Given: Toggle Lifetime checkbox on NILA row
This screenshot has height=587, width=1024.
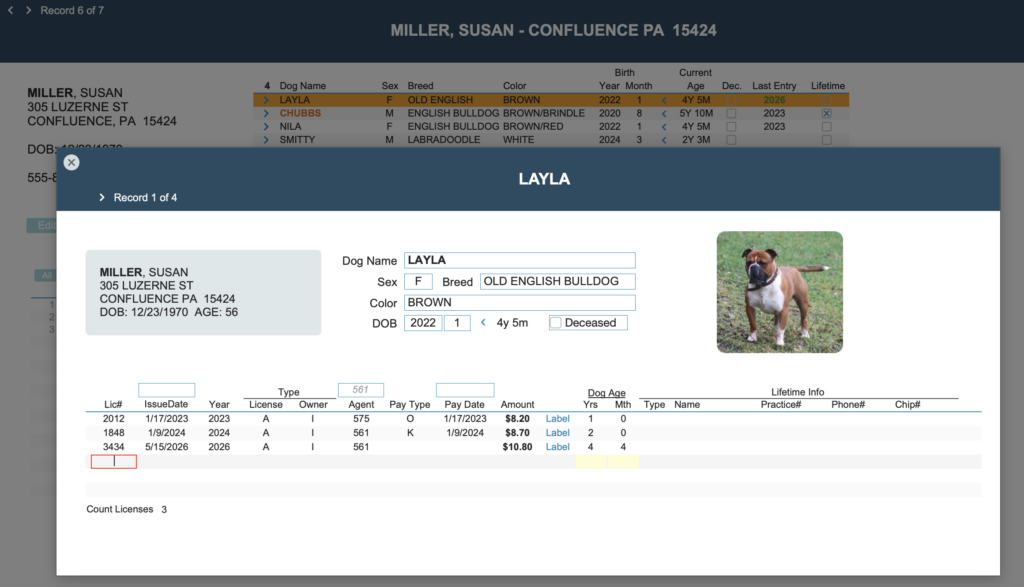Looking at the screenshot, I should (x=827, y=127).
